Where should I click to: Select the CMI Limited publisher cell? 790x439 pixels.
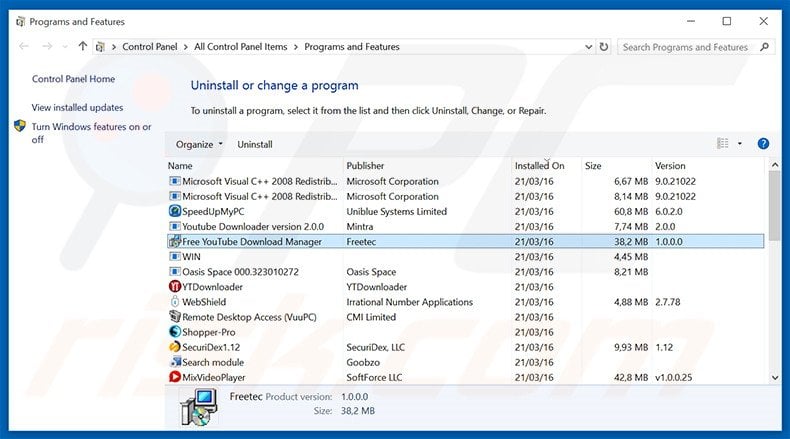(x=371, y=317)
